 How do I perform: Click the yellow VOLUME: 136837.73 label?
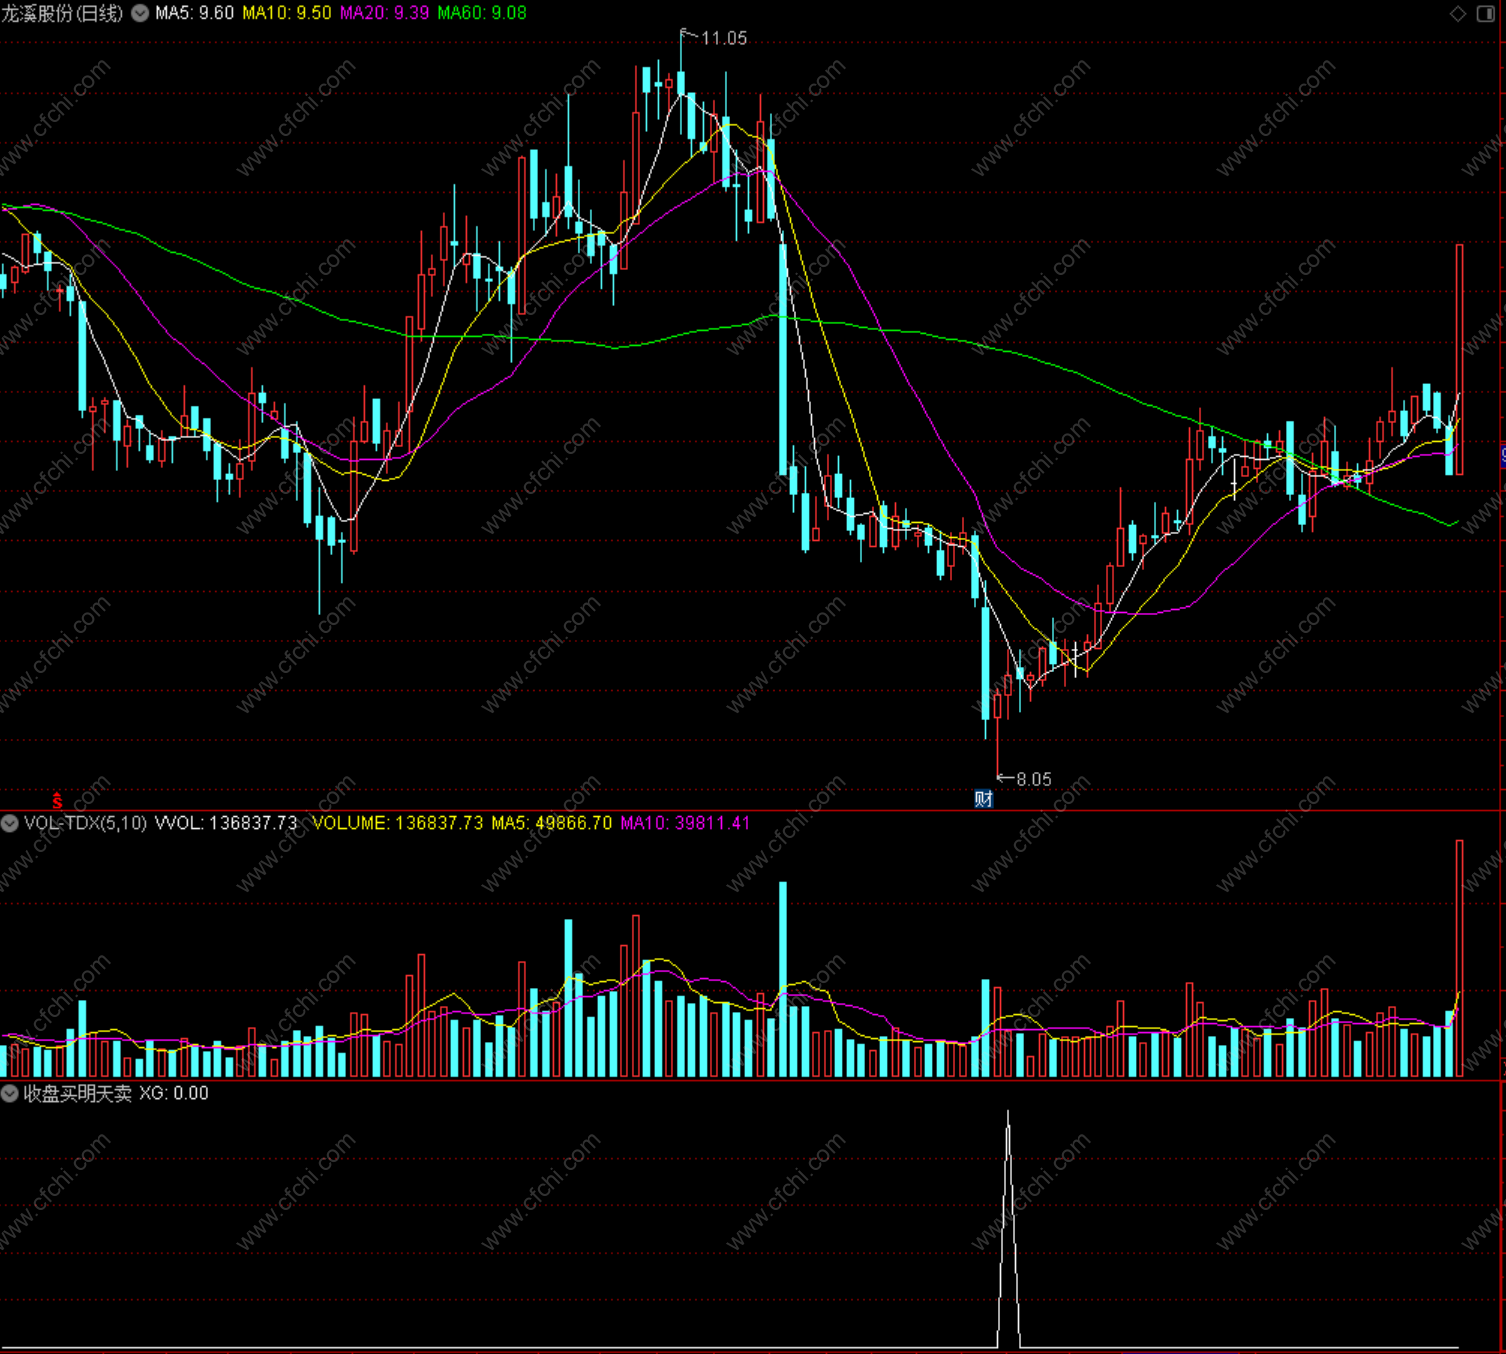click(398, 823)
